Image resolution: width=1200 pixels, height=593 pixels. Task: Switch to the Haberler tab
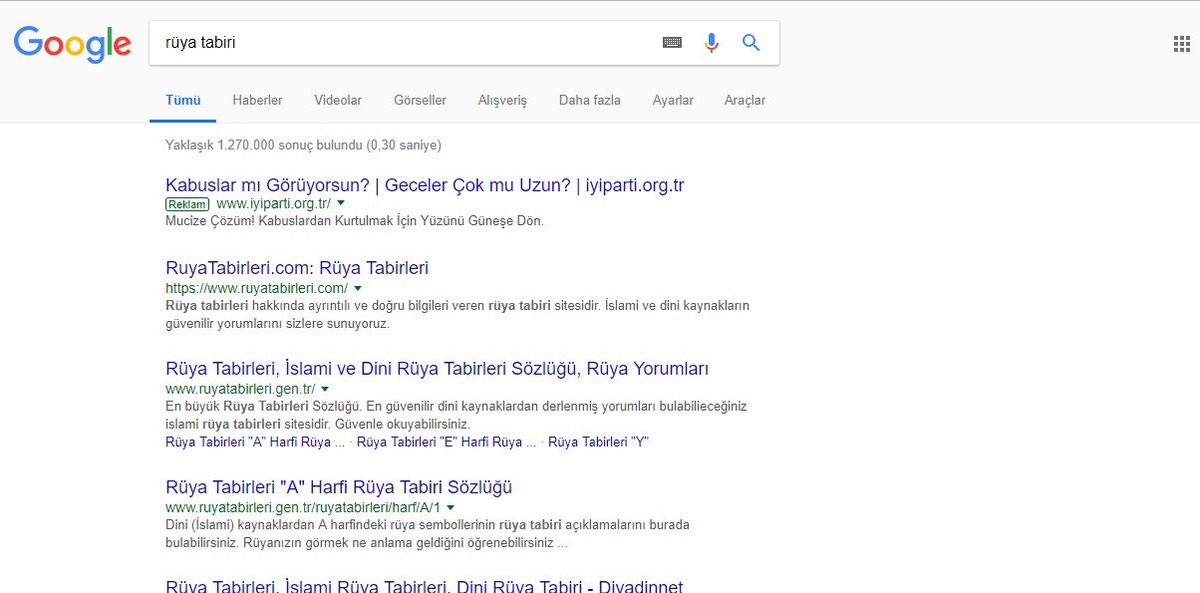pyautogui.click(x=258, y=100)
